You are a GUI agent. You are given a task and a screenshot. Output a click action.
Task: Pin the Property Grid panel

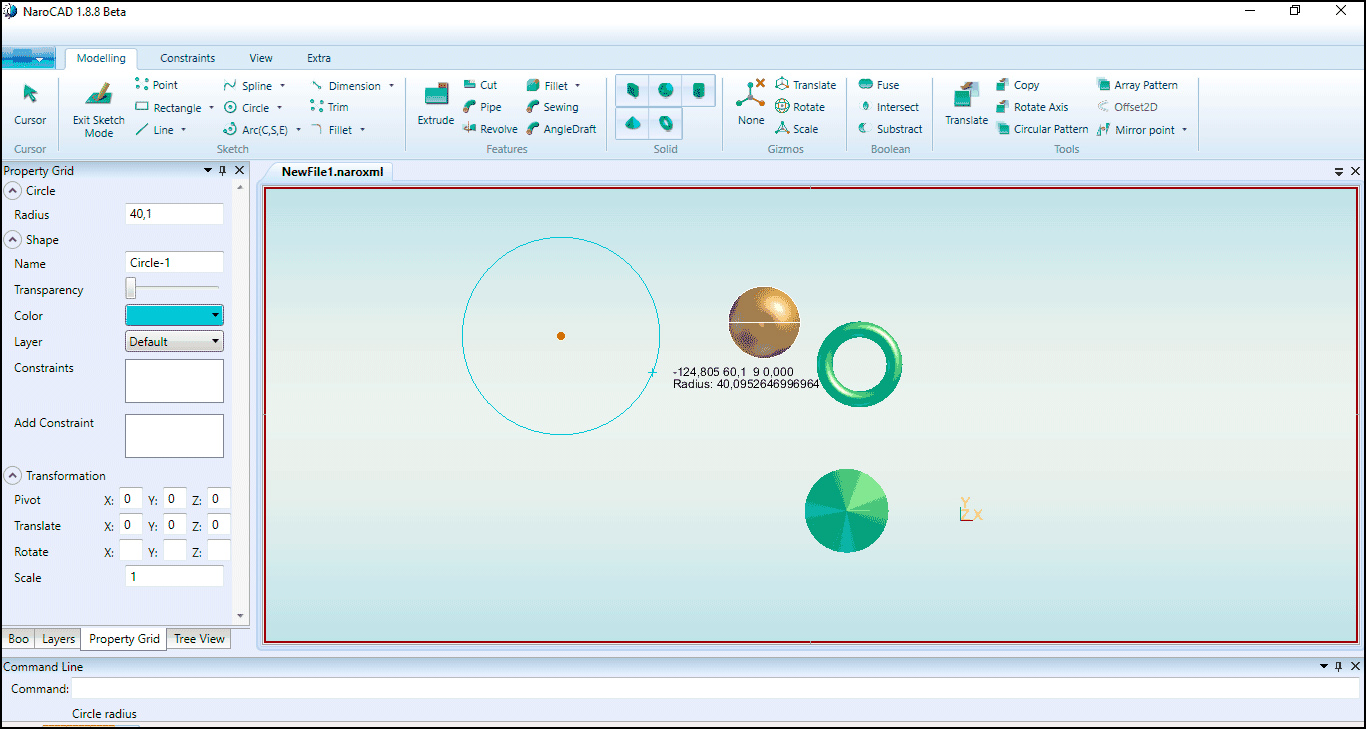[222, 171]
